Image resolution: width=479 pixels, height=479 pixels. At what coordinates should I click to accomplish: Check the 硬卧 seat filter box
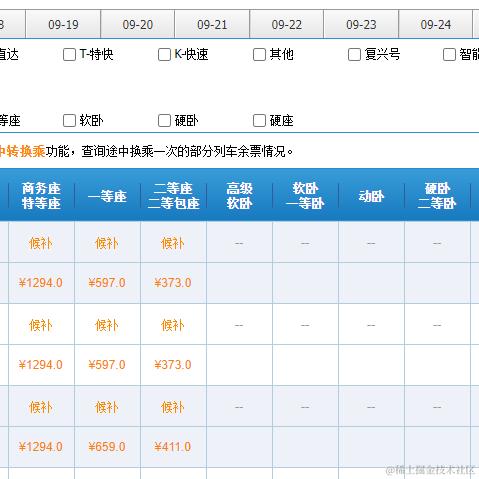point(164,121)
